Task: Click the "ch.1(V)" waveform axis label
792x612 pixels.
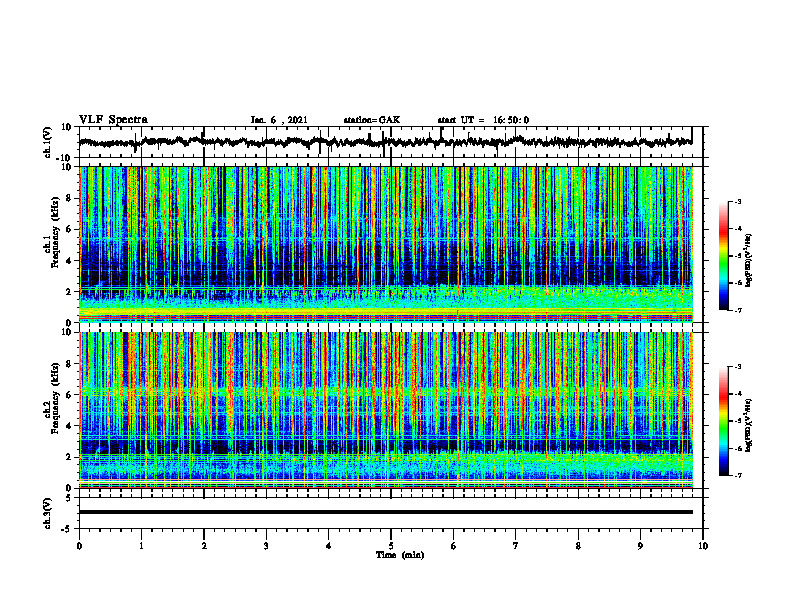Action: (x=48, y=142)
